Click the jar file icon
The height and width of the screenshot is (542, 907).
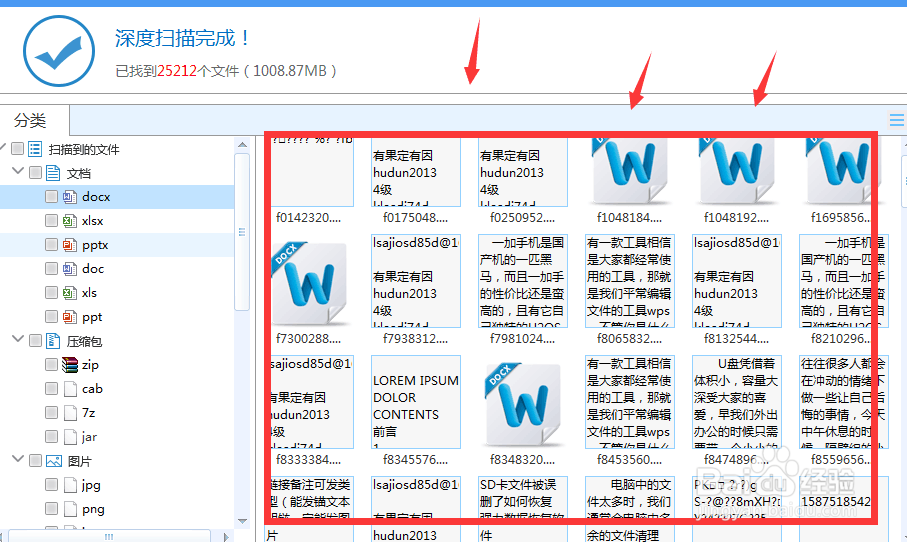pos(70,437)
